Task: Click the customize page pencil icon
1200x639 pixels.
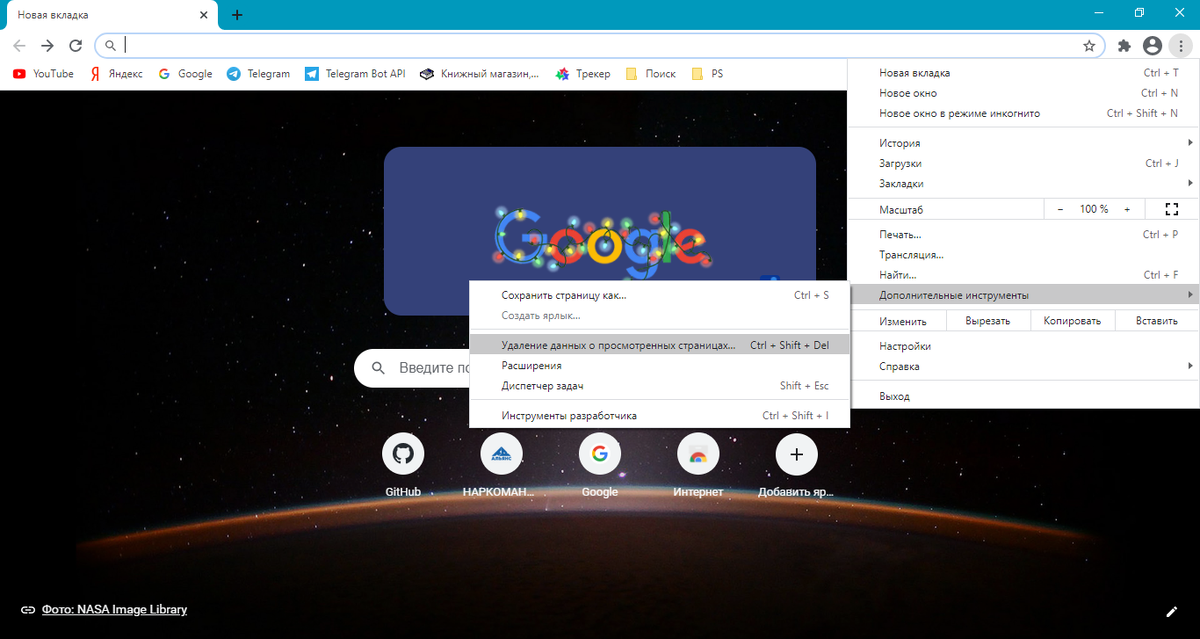Action: 1172,611
